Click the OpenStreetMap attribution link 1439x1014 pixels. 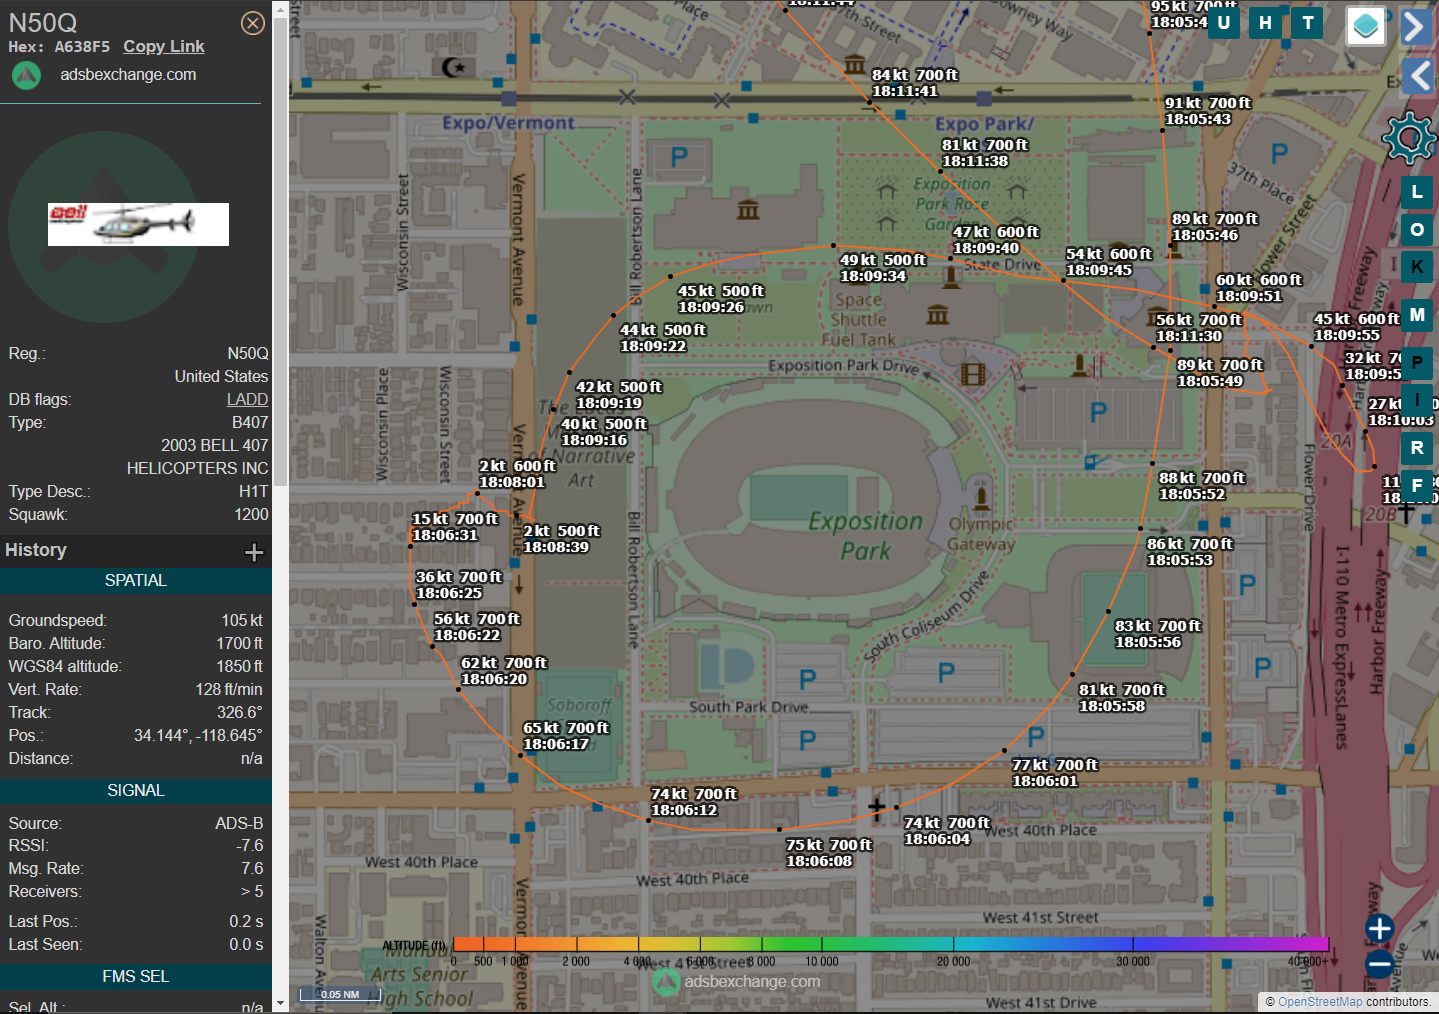(x=1319, y=1002)
